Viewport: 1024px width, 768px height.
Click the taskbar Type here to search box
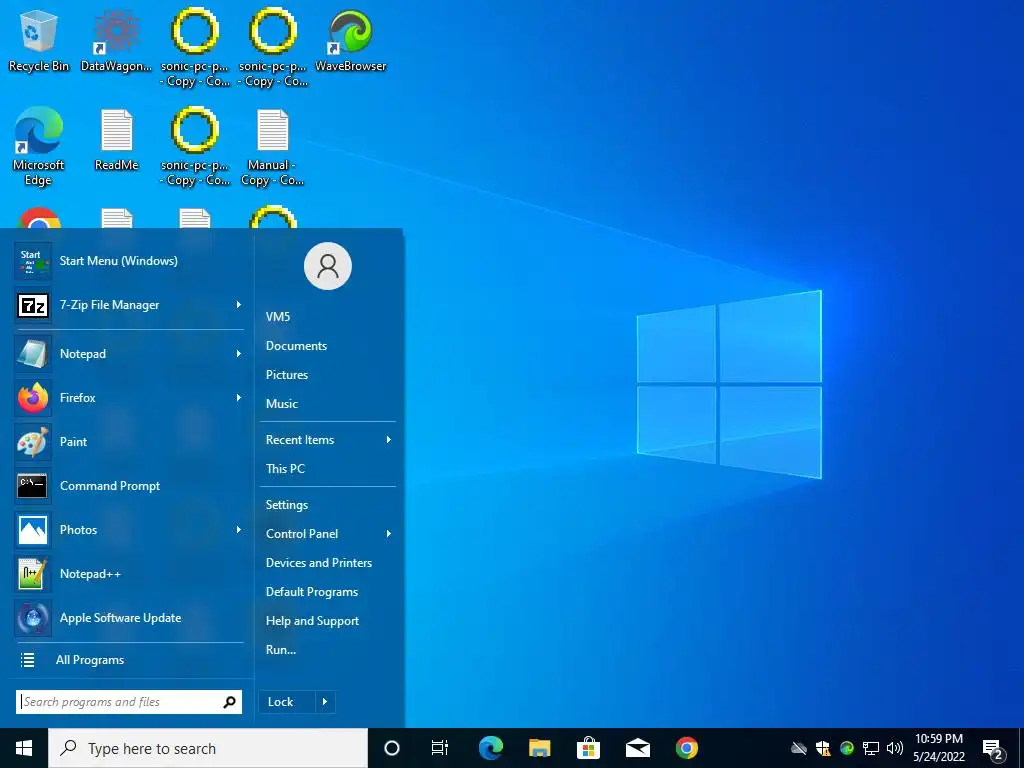point(208,748)
